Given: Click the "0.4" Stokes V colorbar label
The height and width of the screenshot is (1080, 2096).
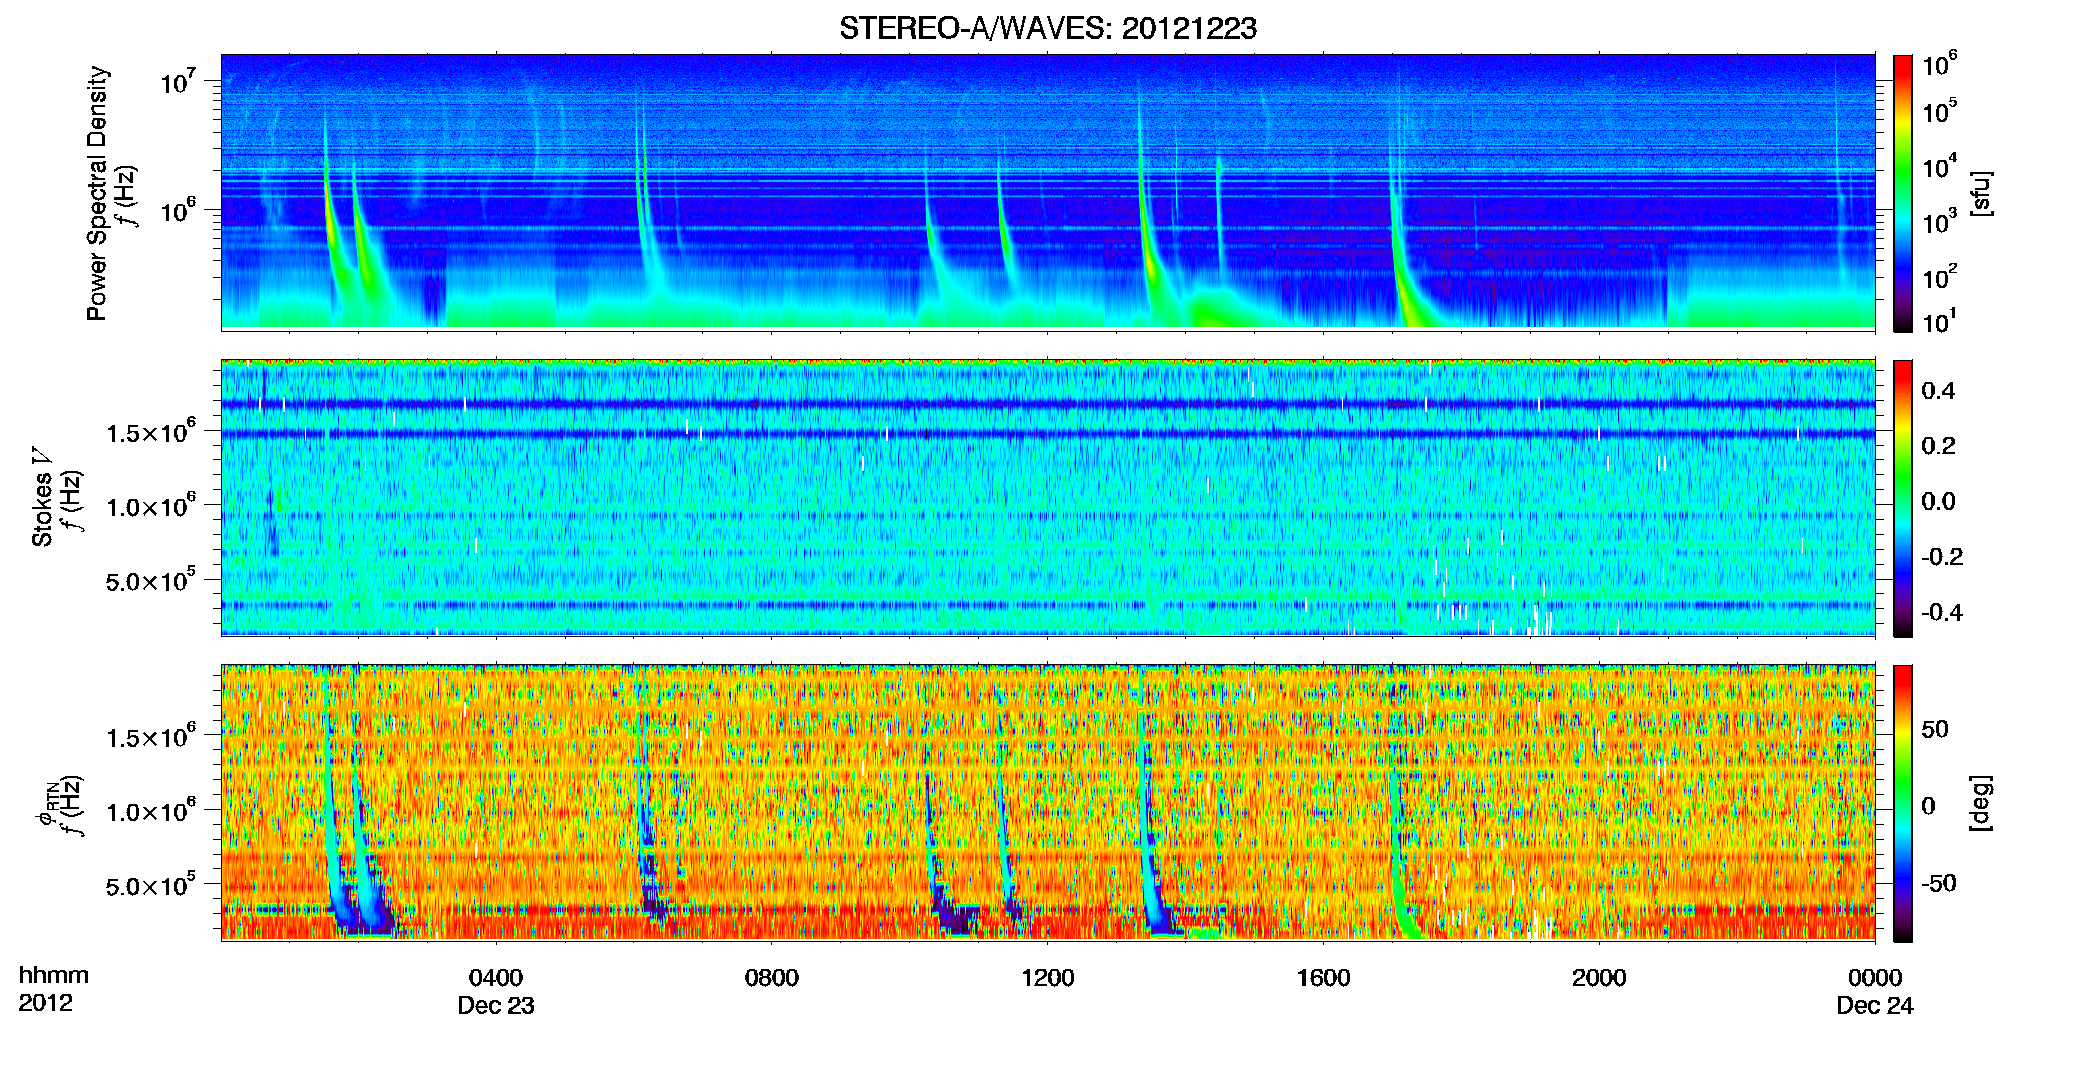Looking at the screenshot, I should coord(1938,391).
